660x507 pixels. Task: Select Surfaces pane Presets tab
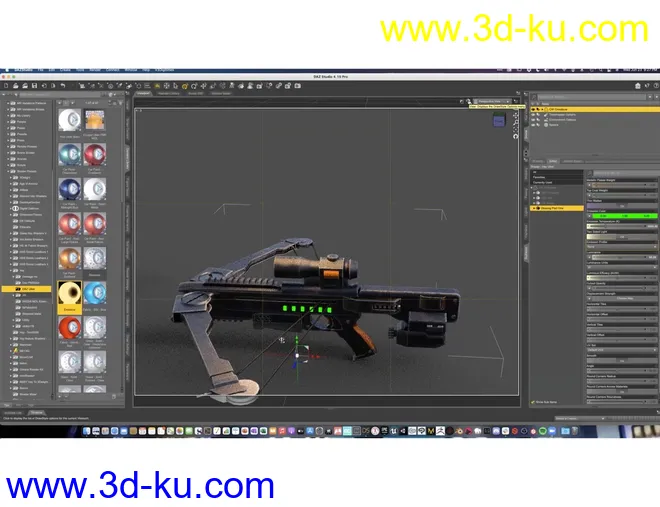538,161
